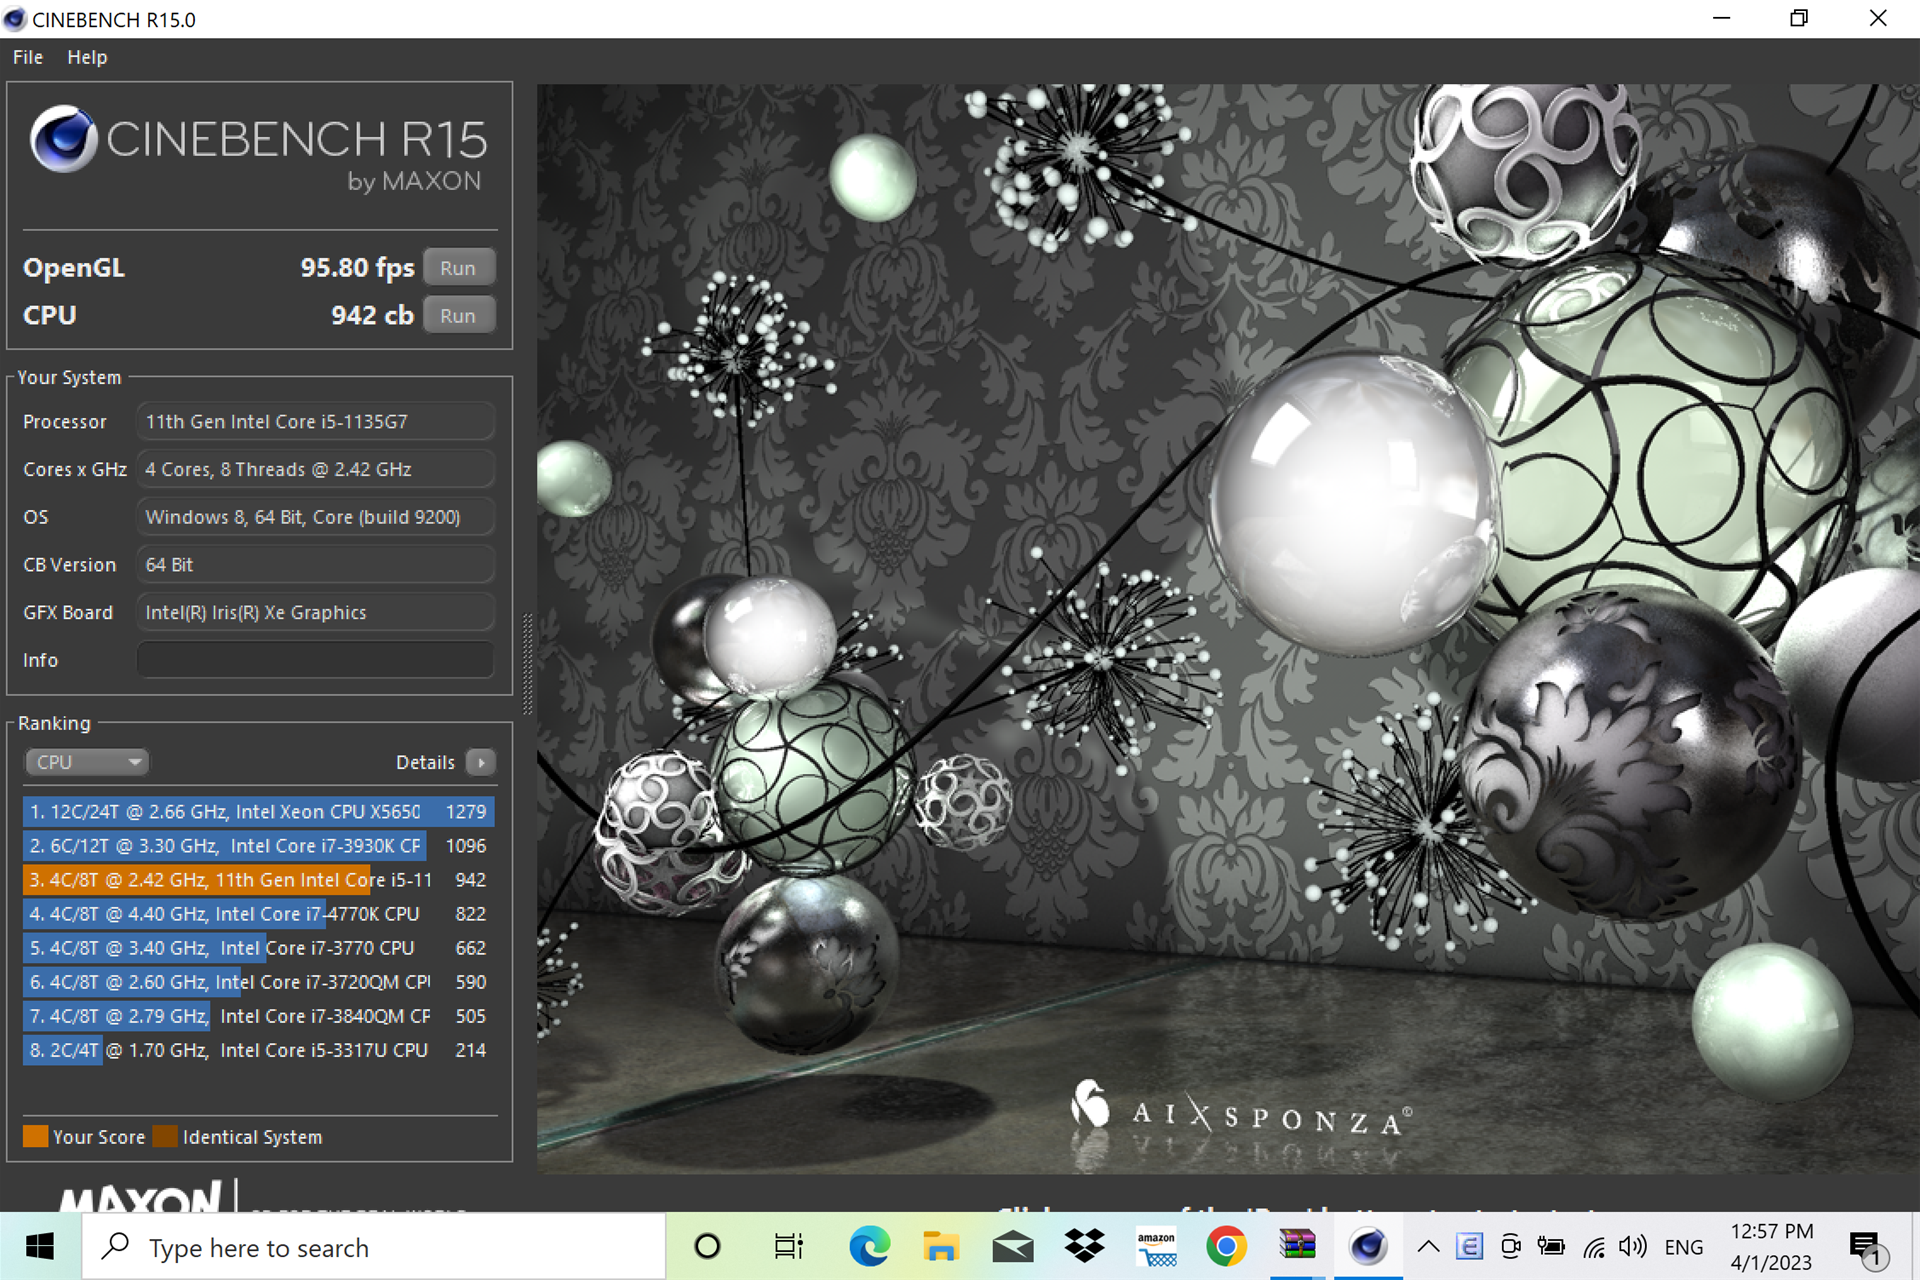Select the GFX Board field
The width and height of the screenshot is (1920, 1280).
pyautogui.click(x=315, y=612)
